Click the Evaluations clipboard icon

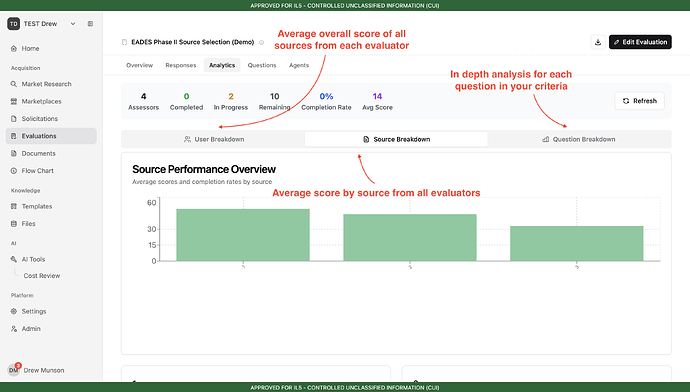[14, 136]
